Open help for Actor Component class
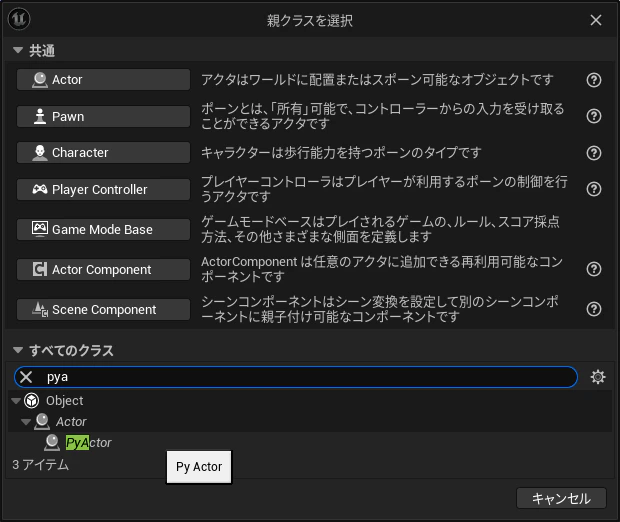Screen dimensions: 620x522 (594, 269)
